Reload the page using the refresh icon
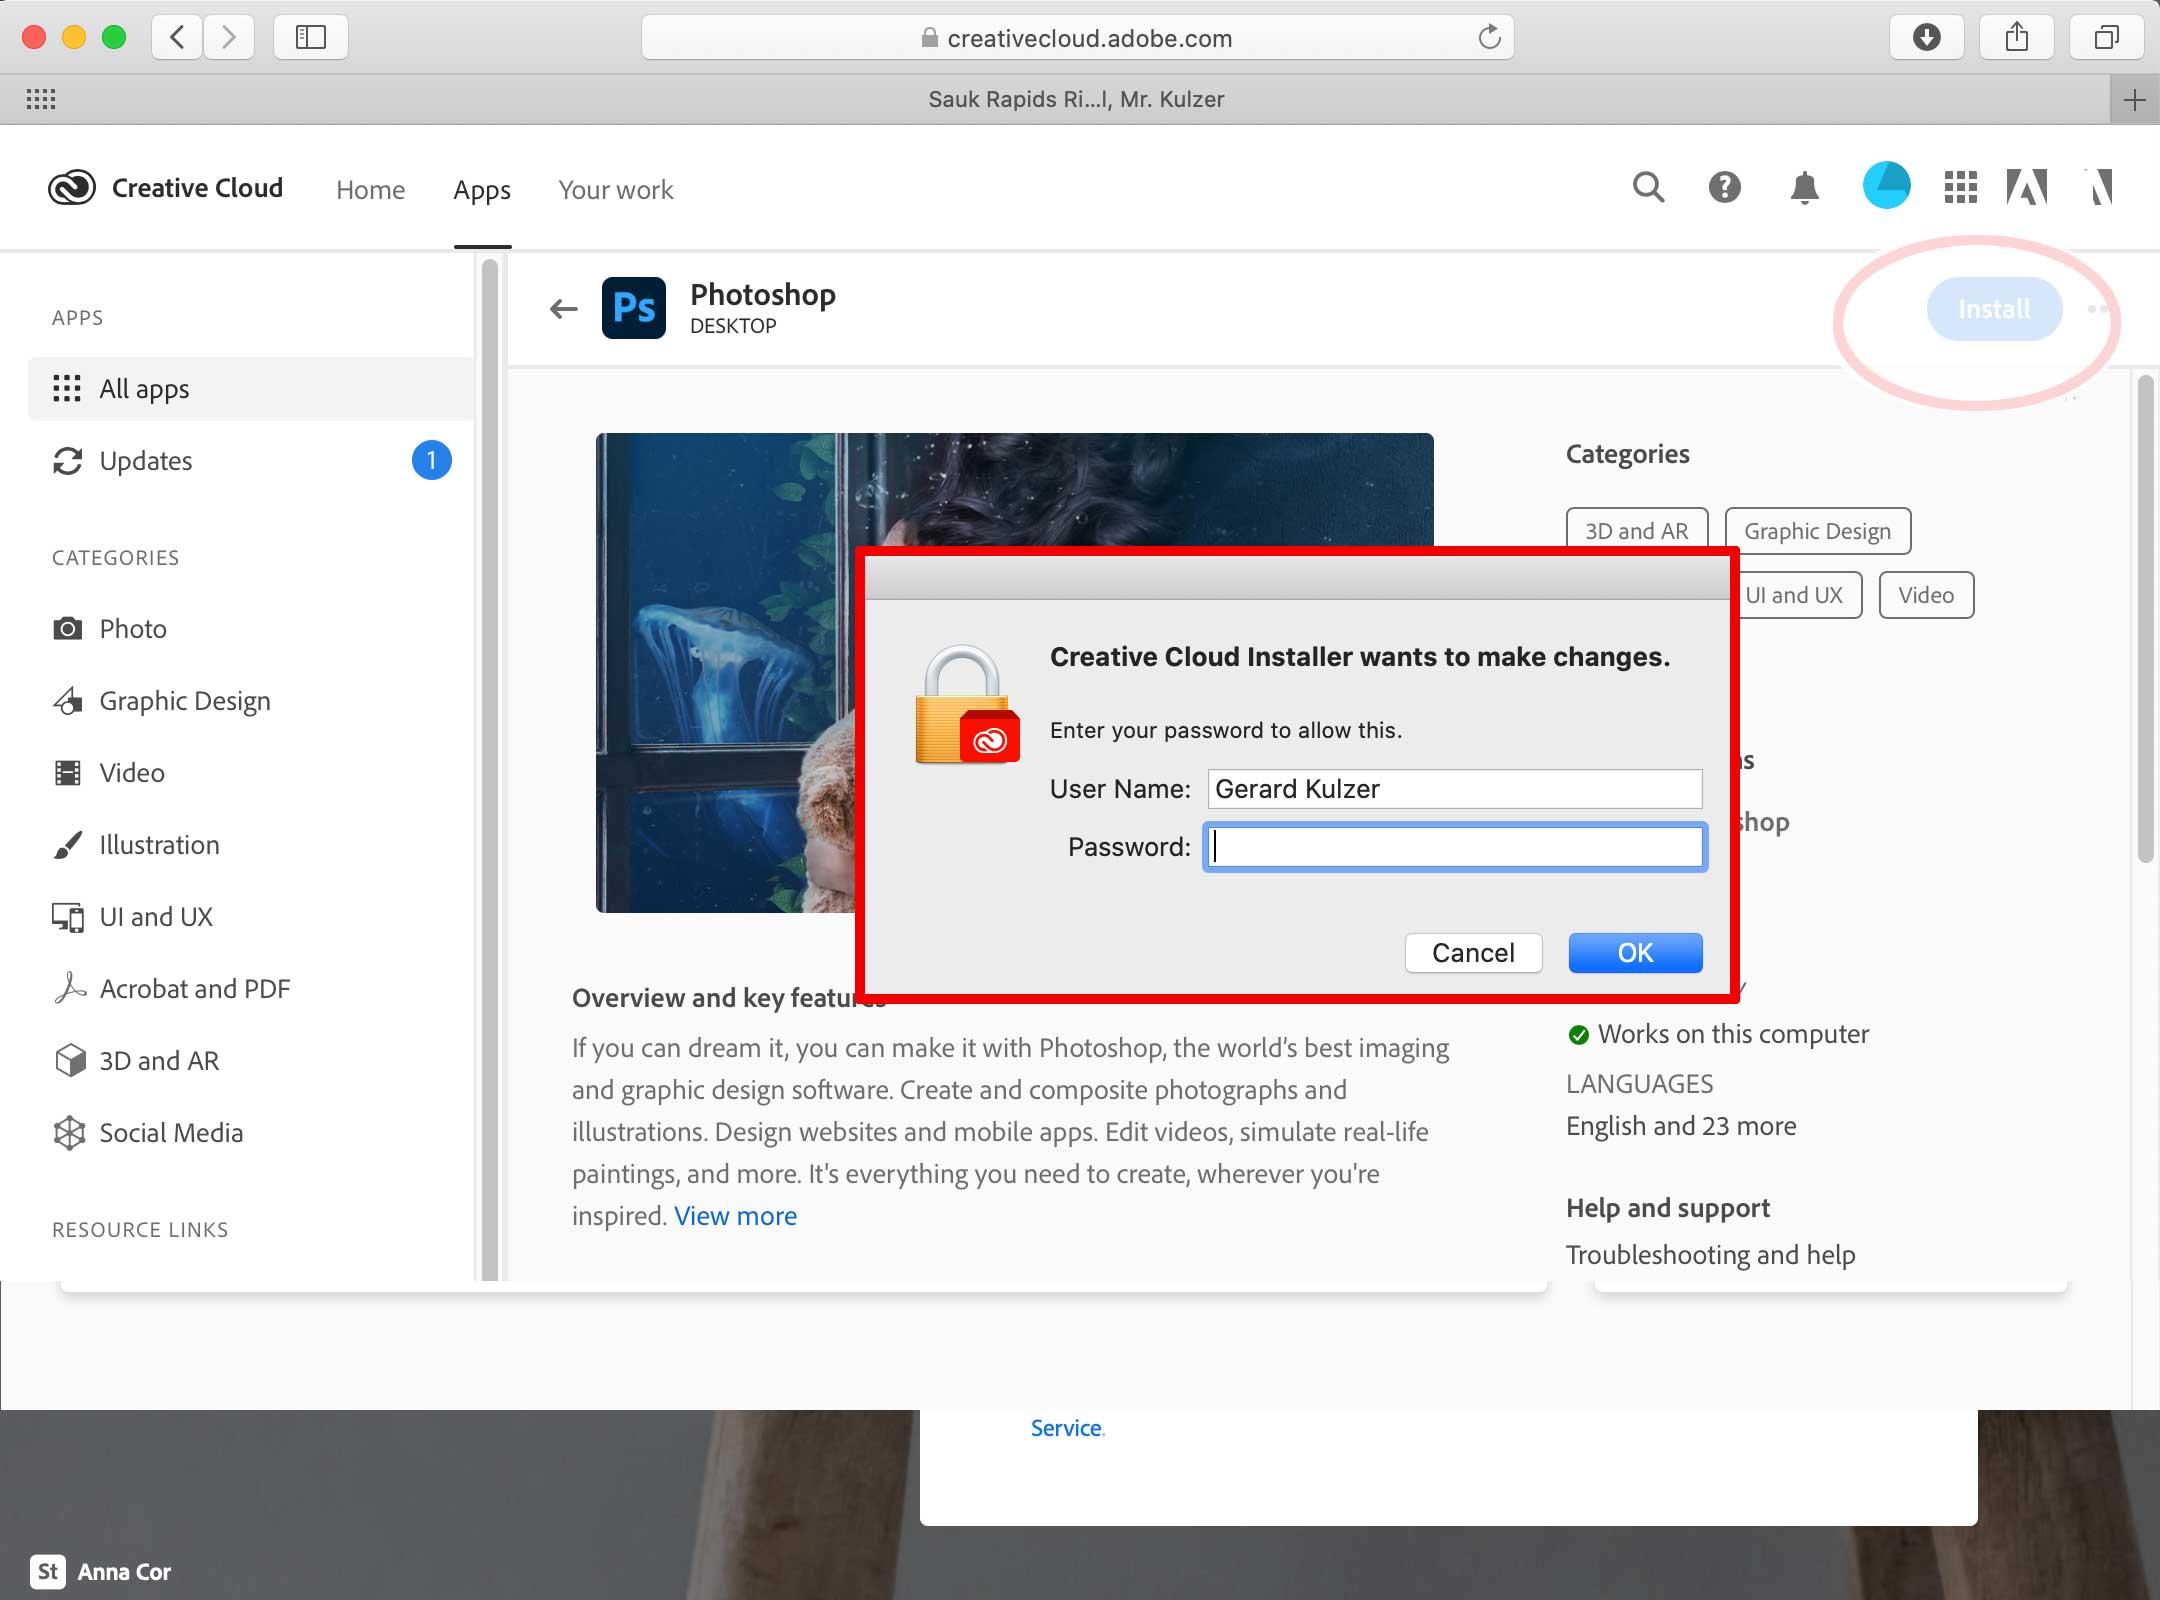Screen dimensions: 2160x1600 1489,38
